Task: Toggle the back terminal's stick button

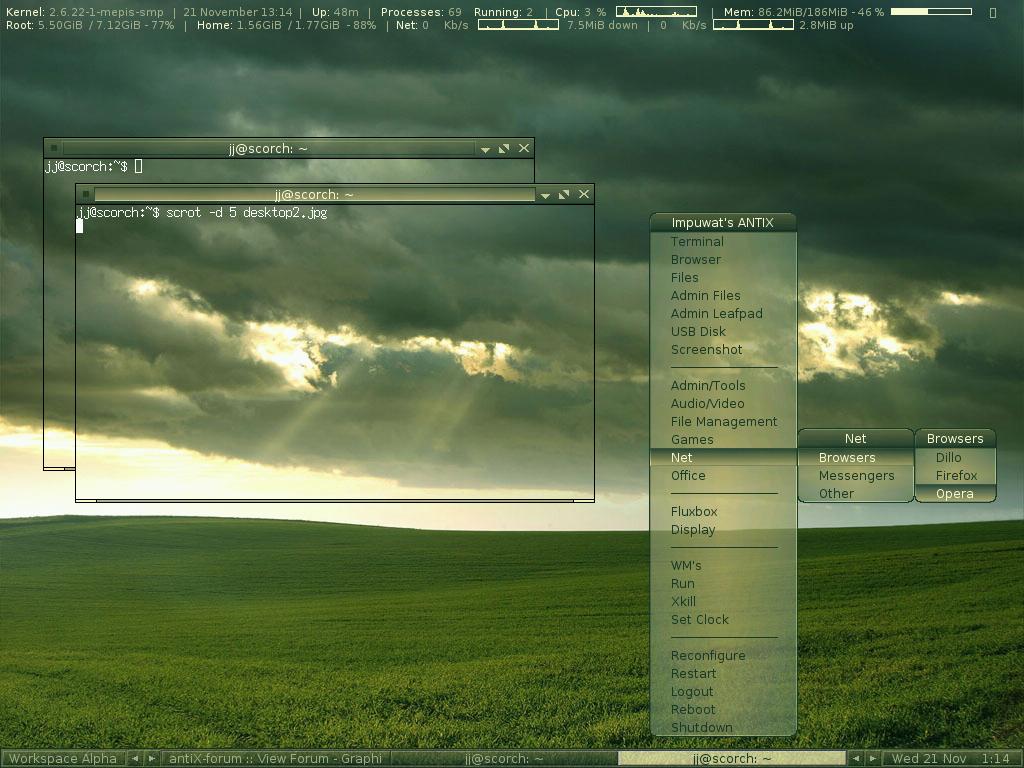Action: click(54, 148)
